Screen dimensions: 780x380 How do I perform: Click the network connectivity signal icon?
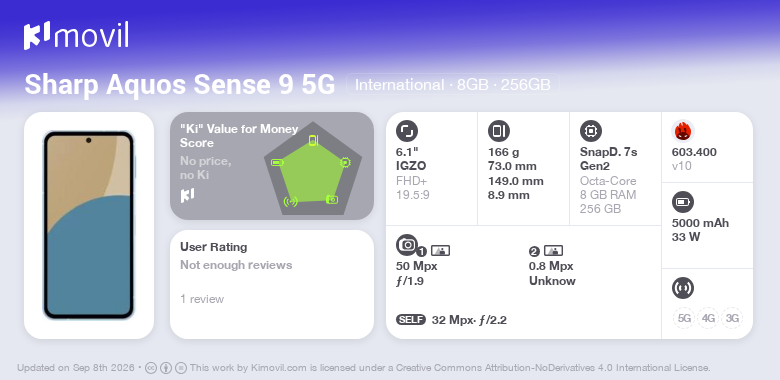click(682, 288)
